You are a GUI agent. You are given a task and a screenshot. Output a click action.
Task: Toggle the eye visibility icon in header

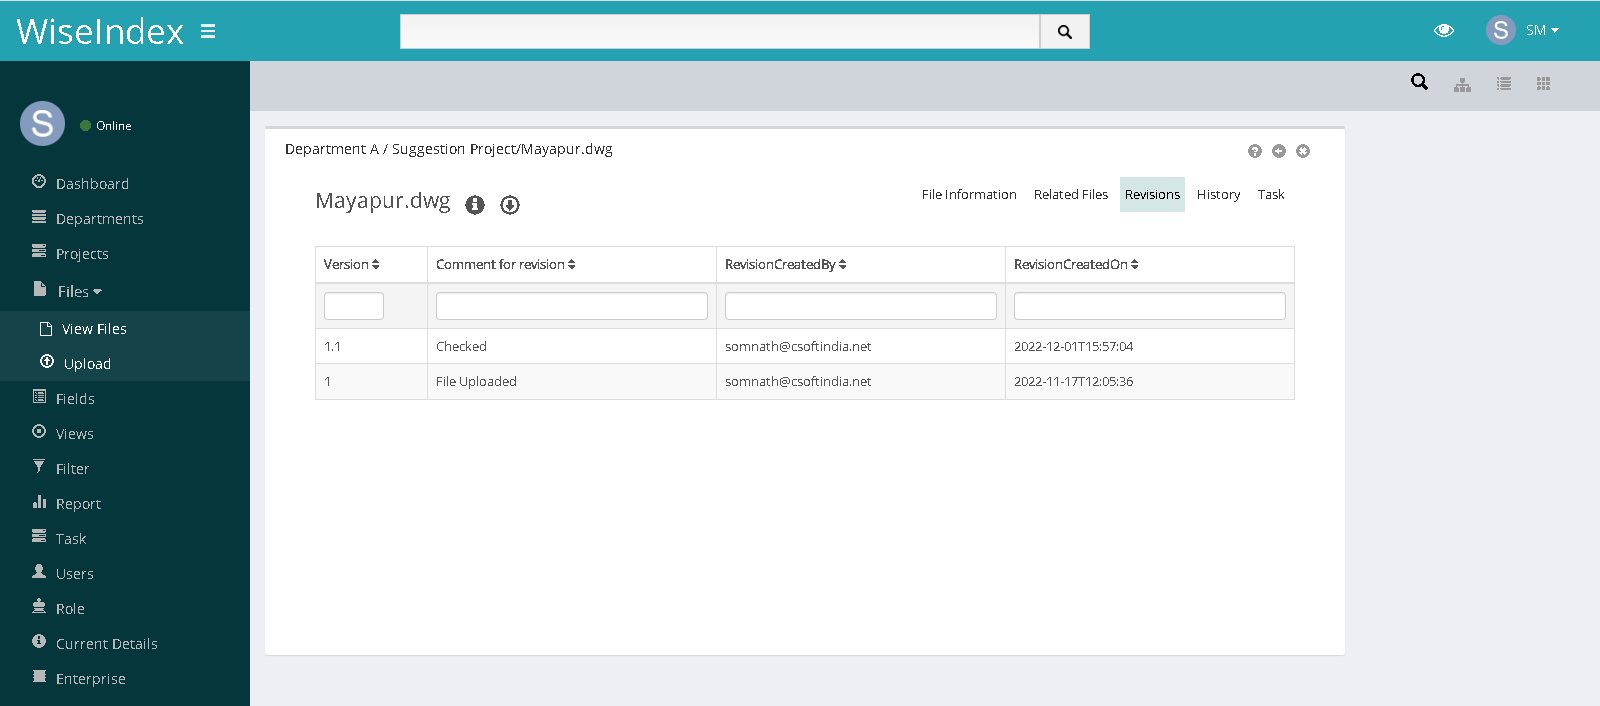click(1443, 31)
